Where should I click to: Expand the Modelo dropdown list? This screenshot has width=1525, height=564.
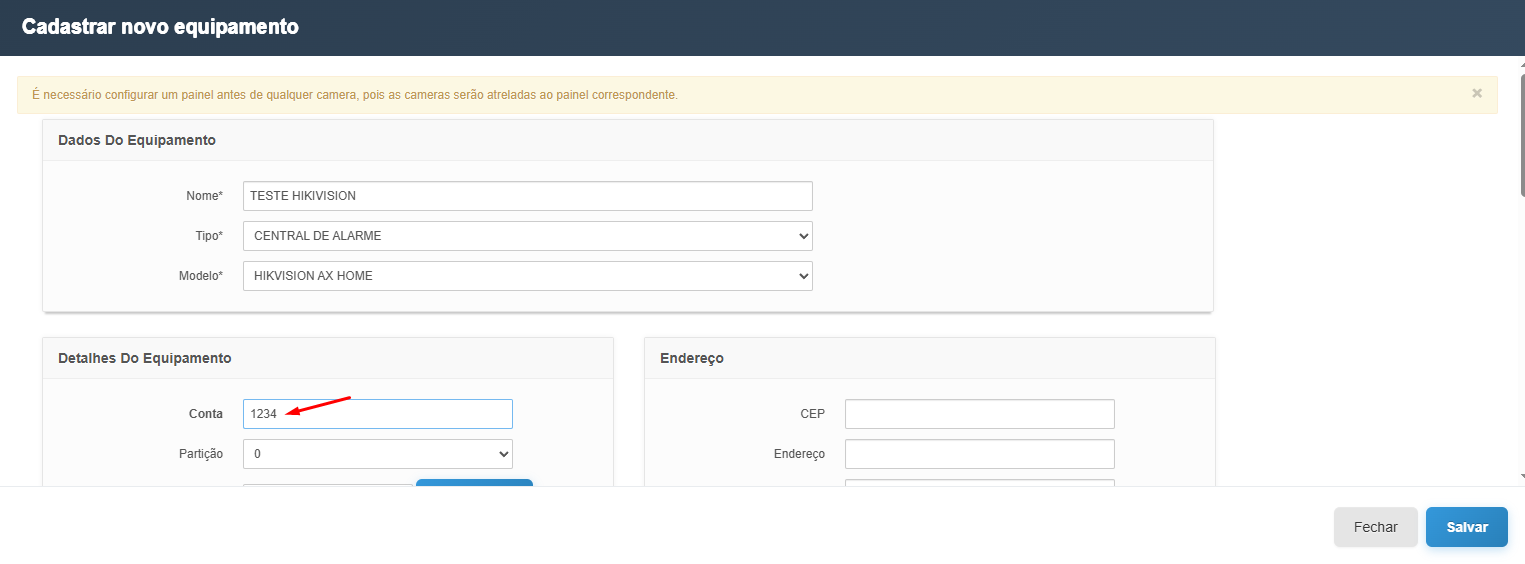(x=527, y=276)
